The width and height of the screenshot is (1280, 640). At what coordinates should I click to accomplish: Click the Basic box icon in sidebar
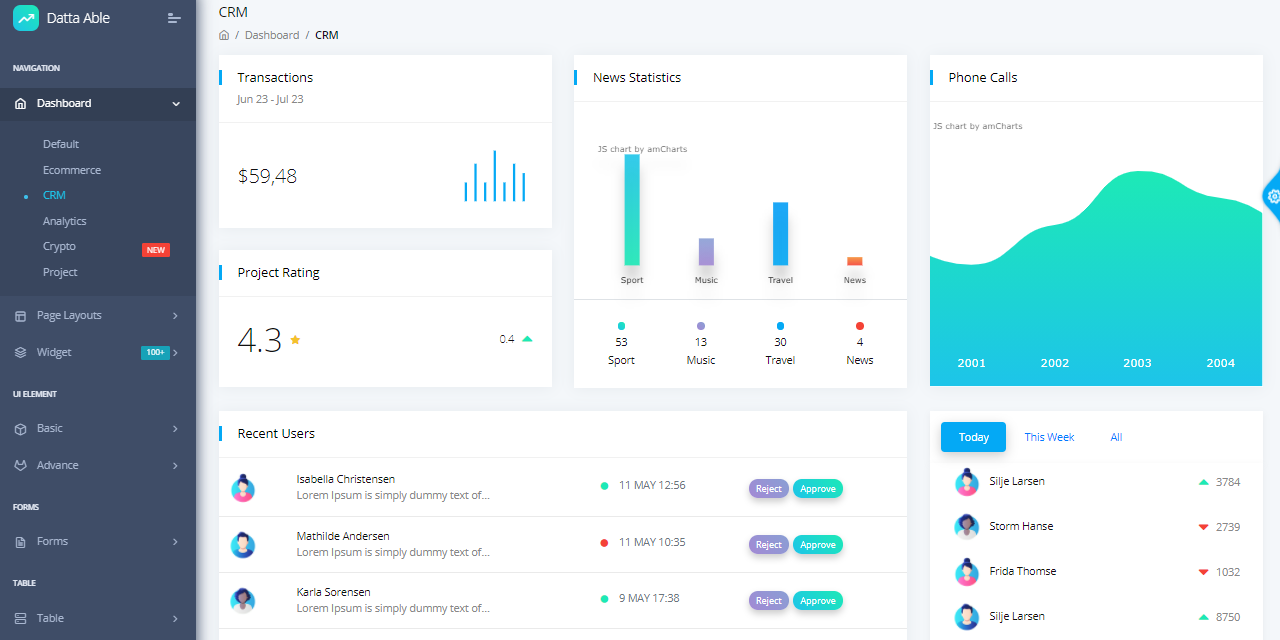tap(20, 429)
